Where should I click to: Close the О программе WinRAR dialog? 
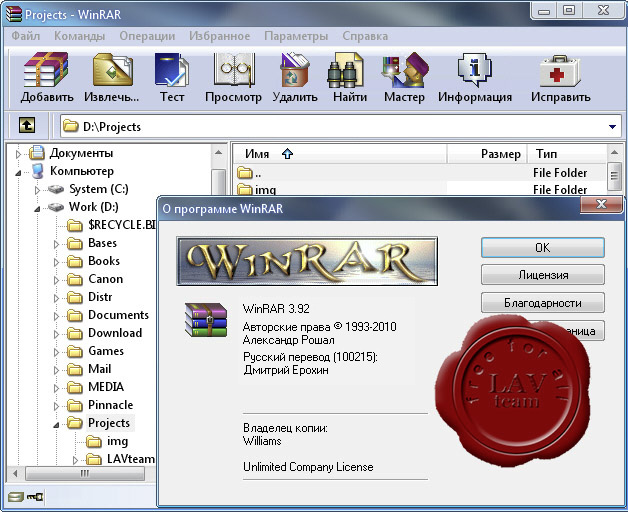pyautogui.click(x=601, y=204)
